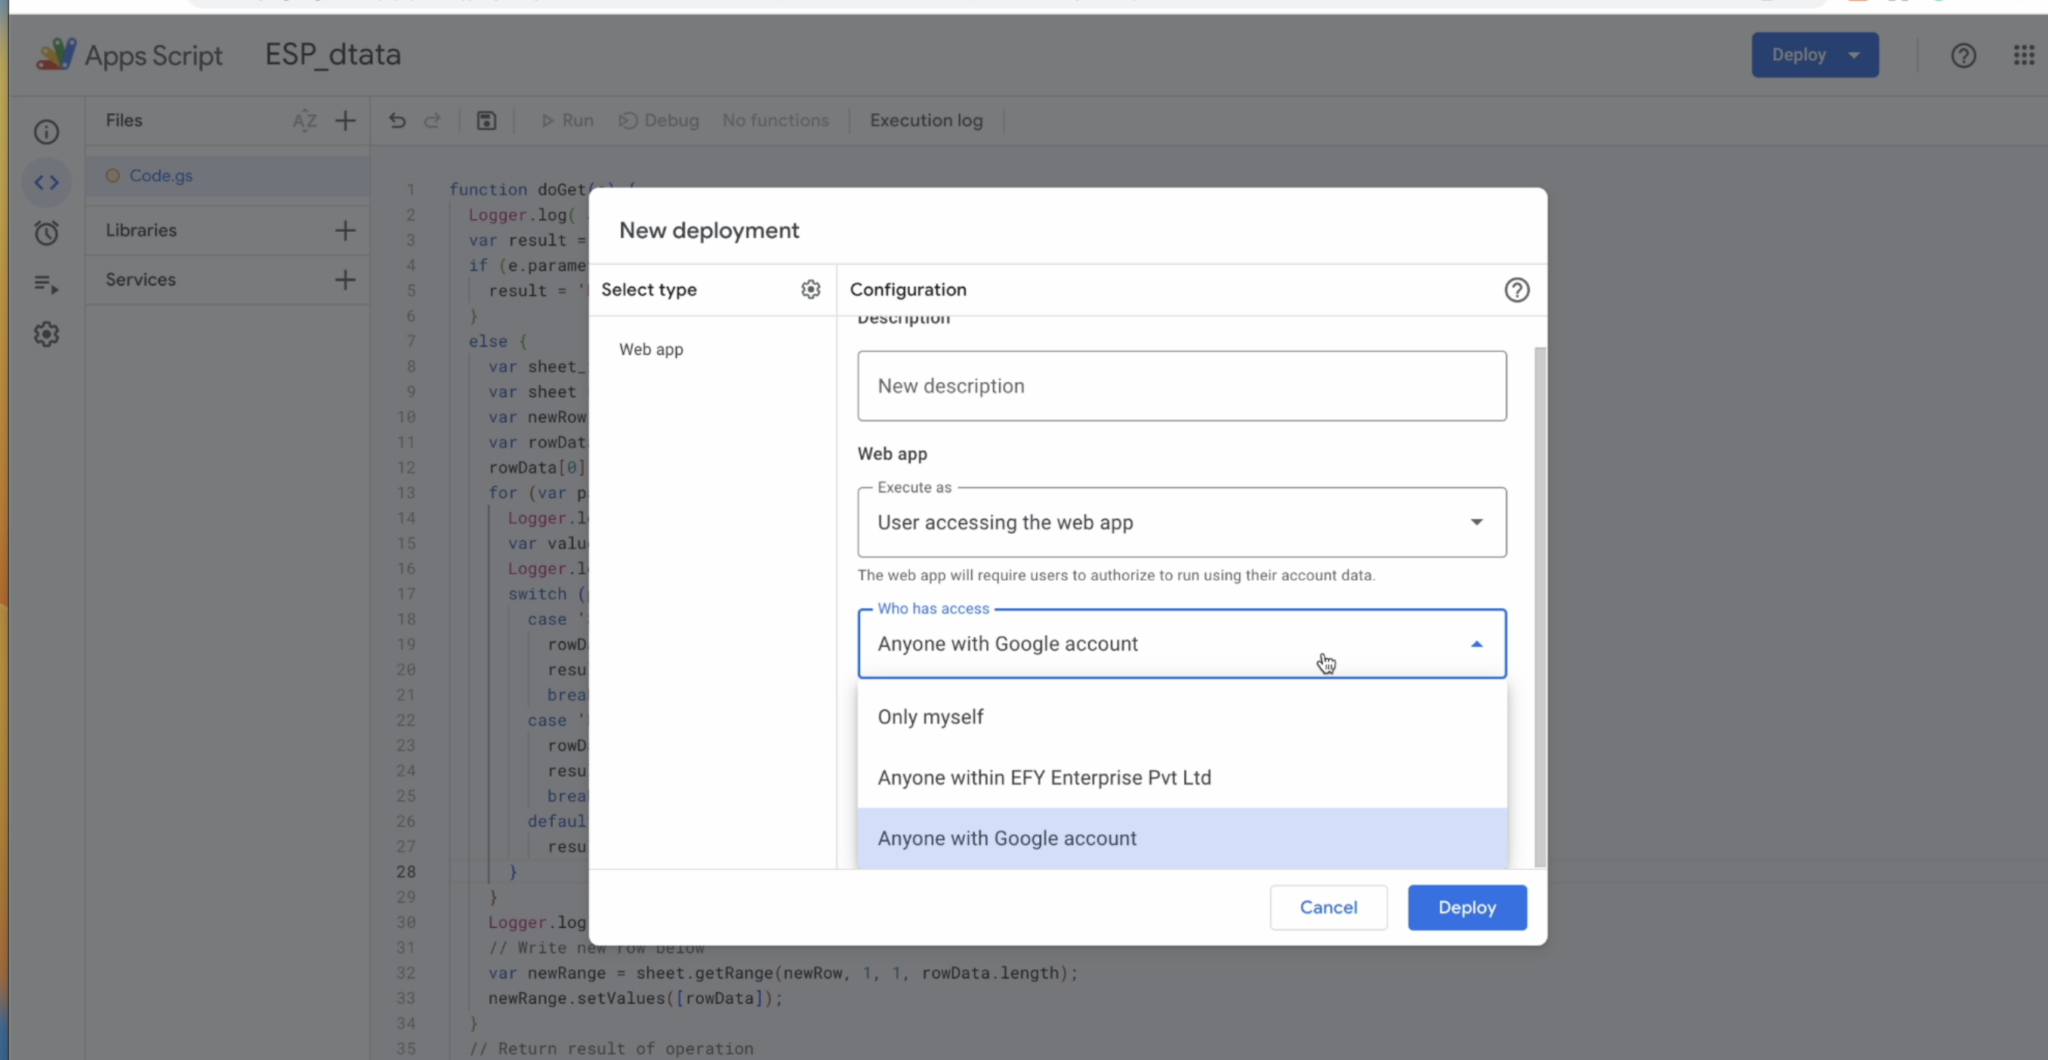This screenshot has height=1060, width=2048.
Task: Cancel the new deployment
Action: point(1328,907)
